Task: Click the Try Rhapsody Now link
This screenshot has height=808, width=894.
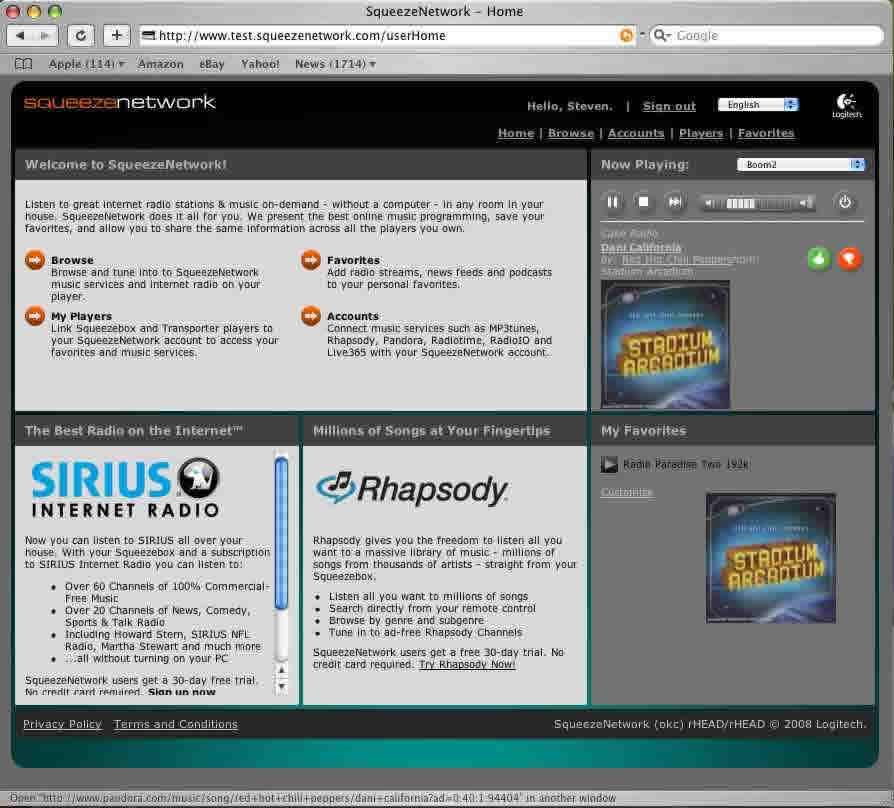Action: (467, 664)
